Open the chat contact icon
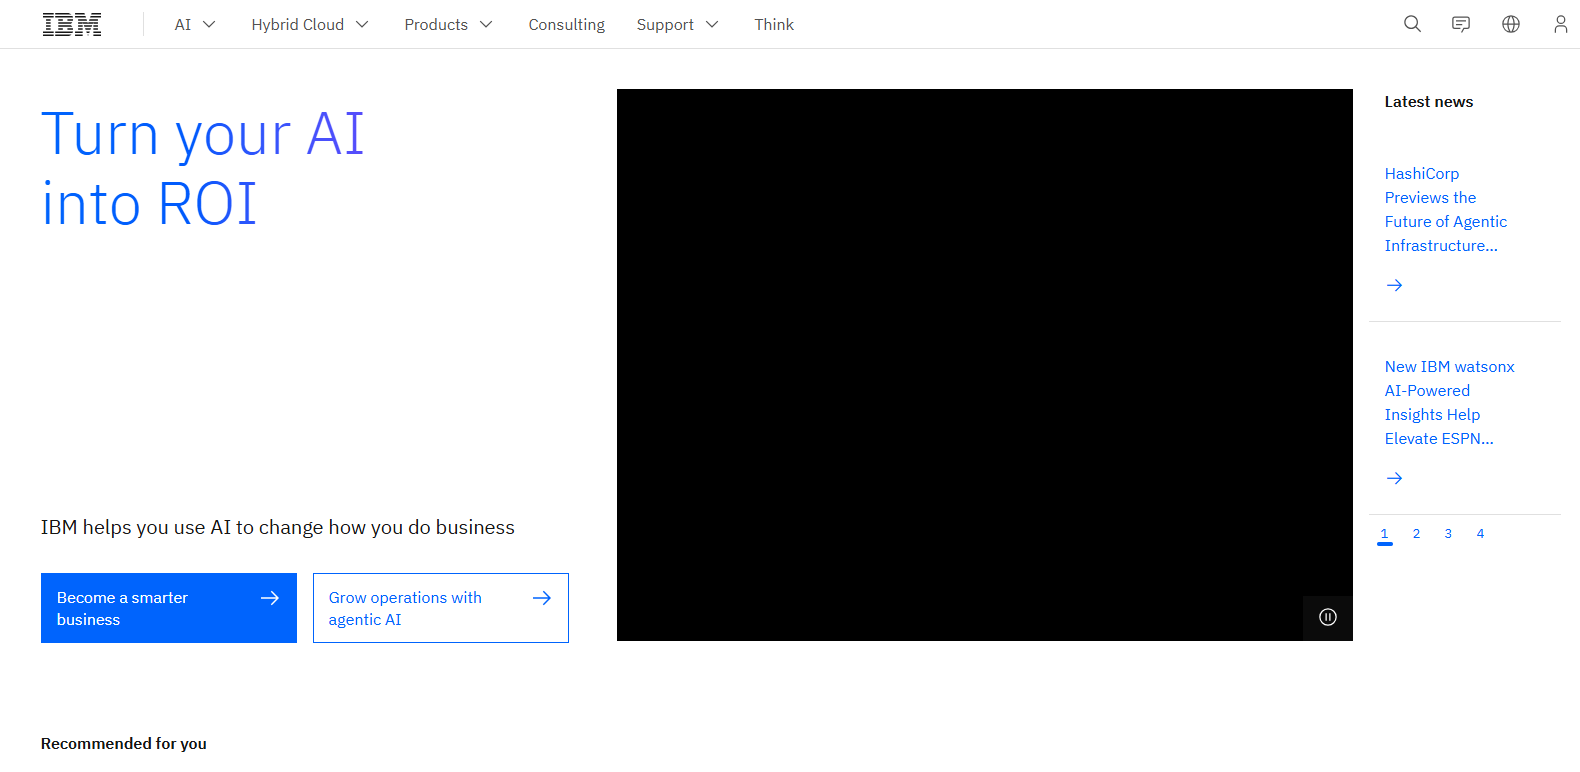 [x=1461, y=24]
